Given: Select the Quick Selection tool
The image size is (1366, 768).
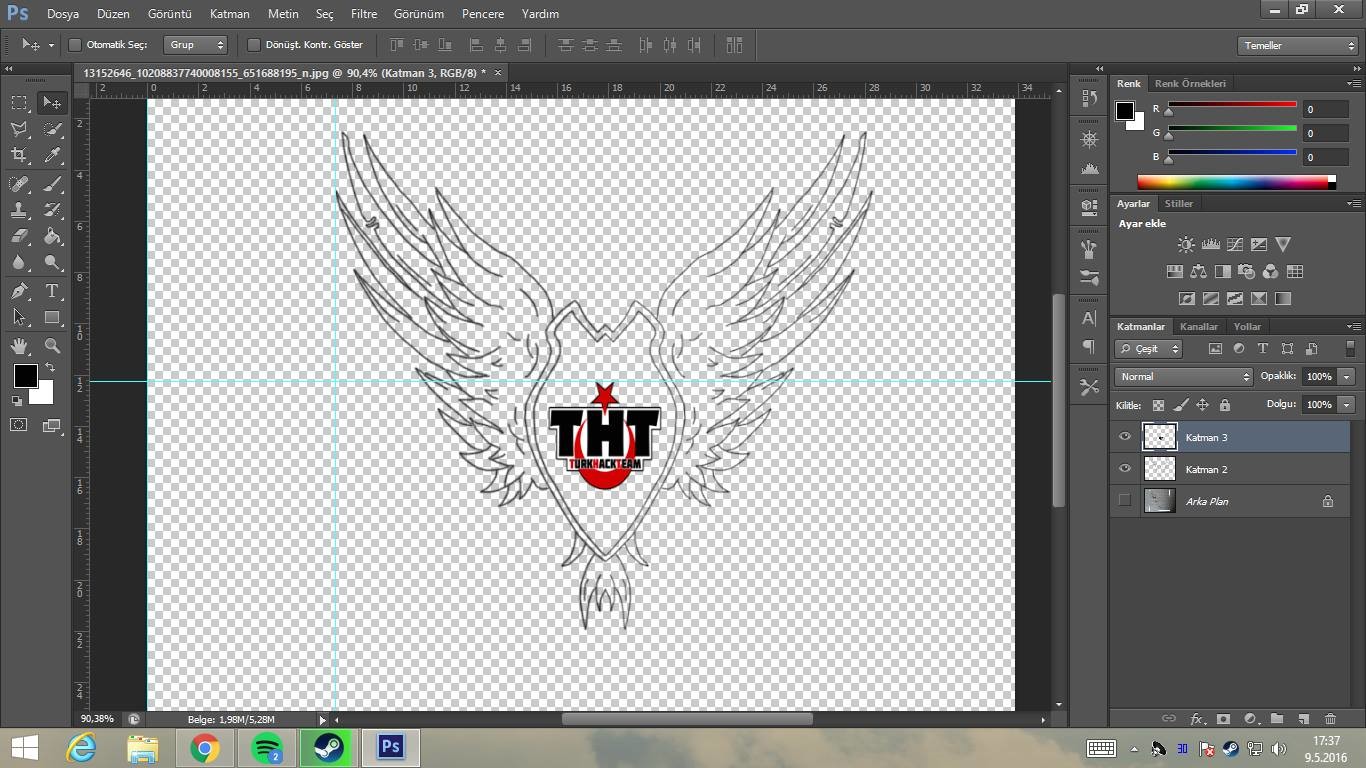Looking at the screenshot, I should click(52, 129).
